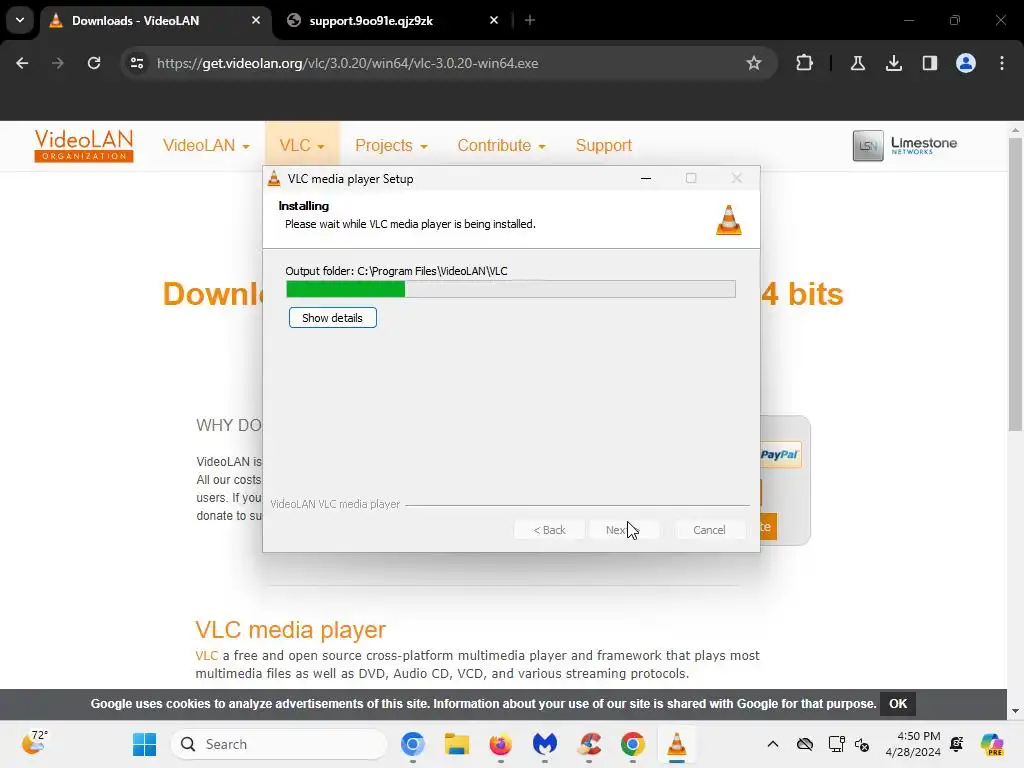Open the browser downloads icon

(x=893, y=63)
